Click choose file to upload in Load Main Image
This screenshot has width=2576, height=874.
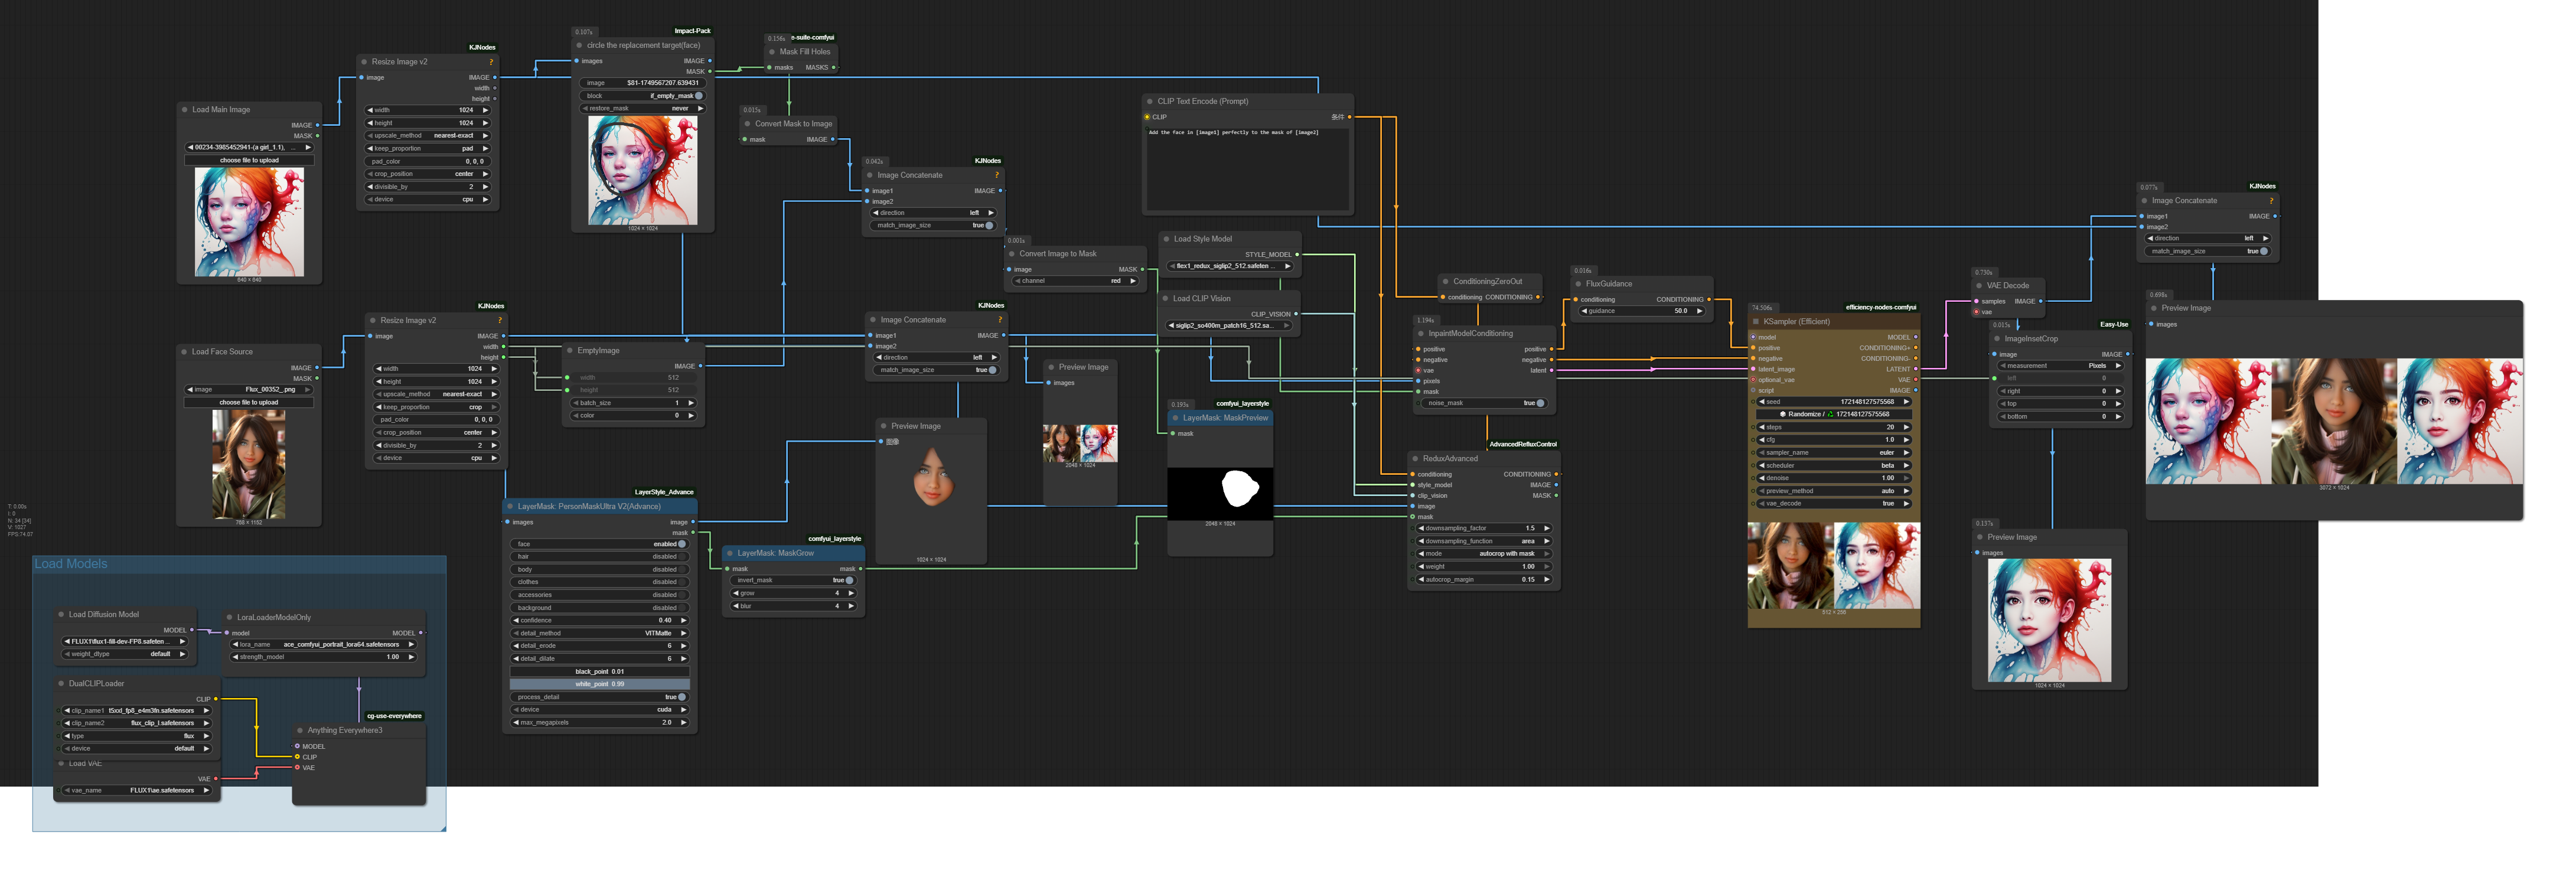249,160
